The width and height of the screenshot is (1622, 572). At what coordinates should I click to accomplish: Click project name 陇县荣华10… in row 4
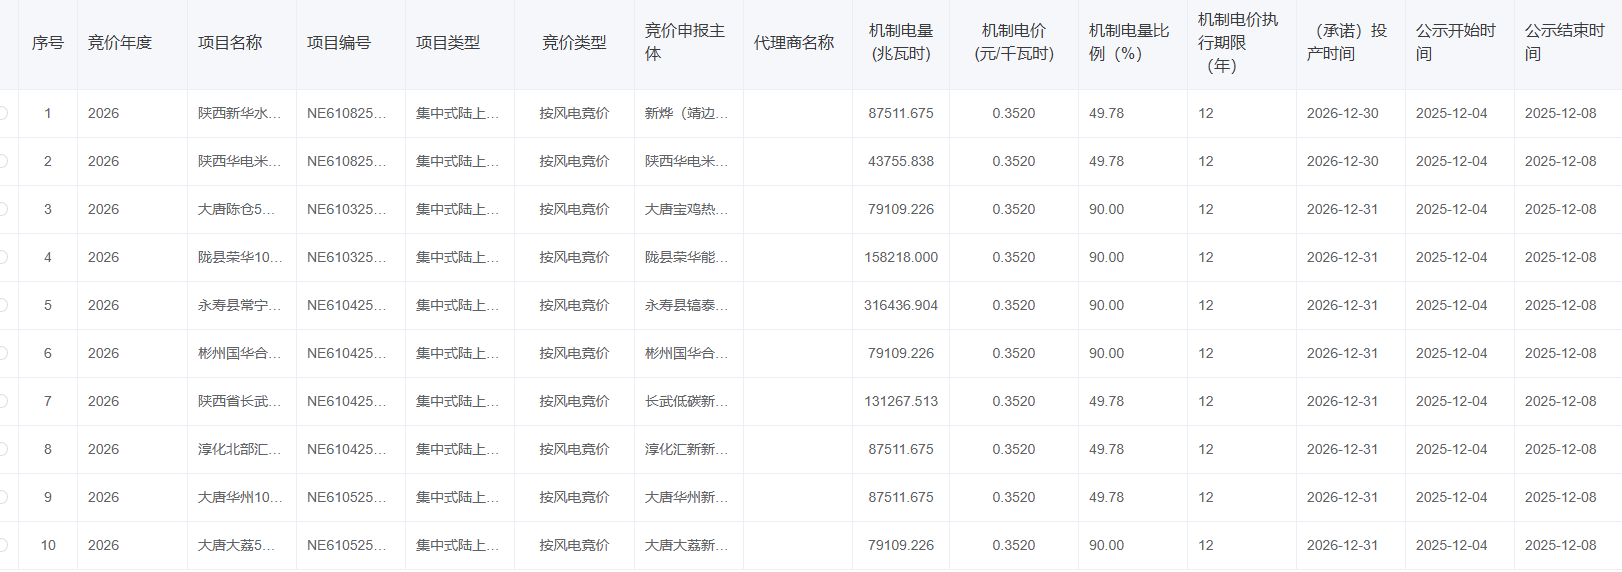pyautogui.click(x=240, y=257)
